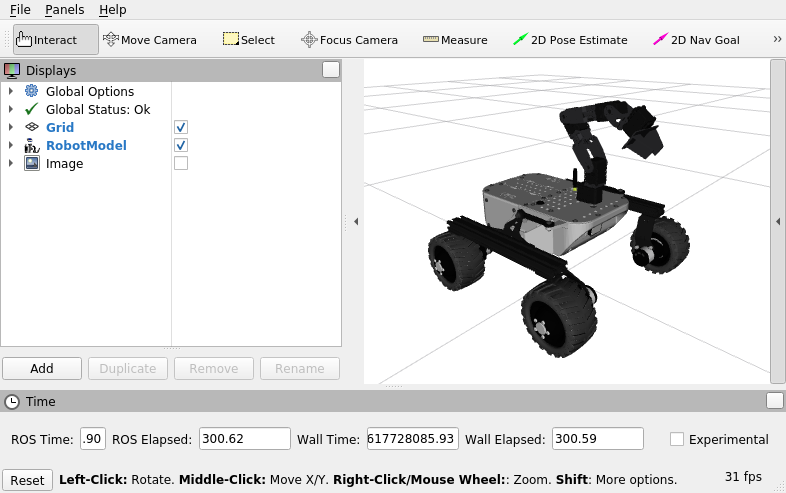Image resolution: width=786 pixels, height=493 pixels.
Task: Select the 2D Nav Goal tool
Action: point(696,40)
